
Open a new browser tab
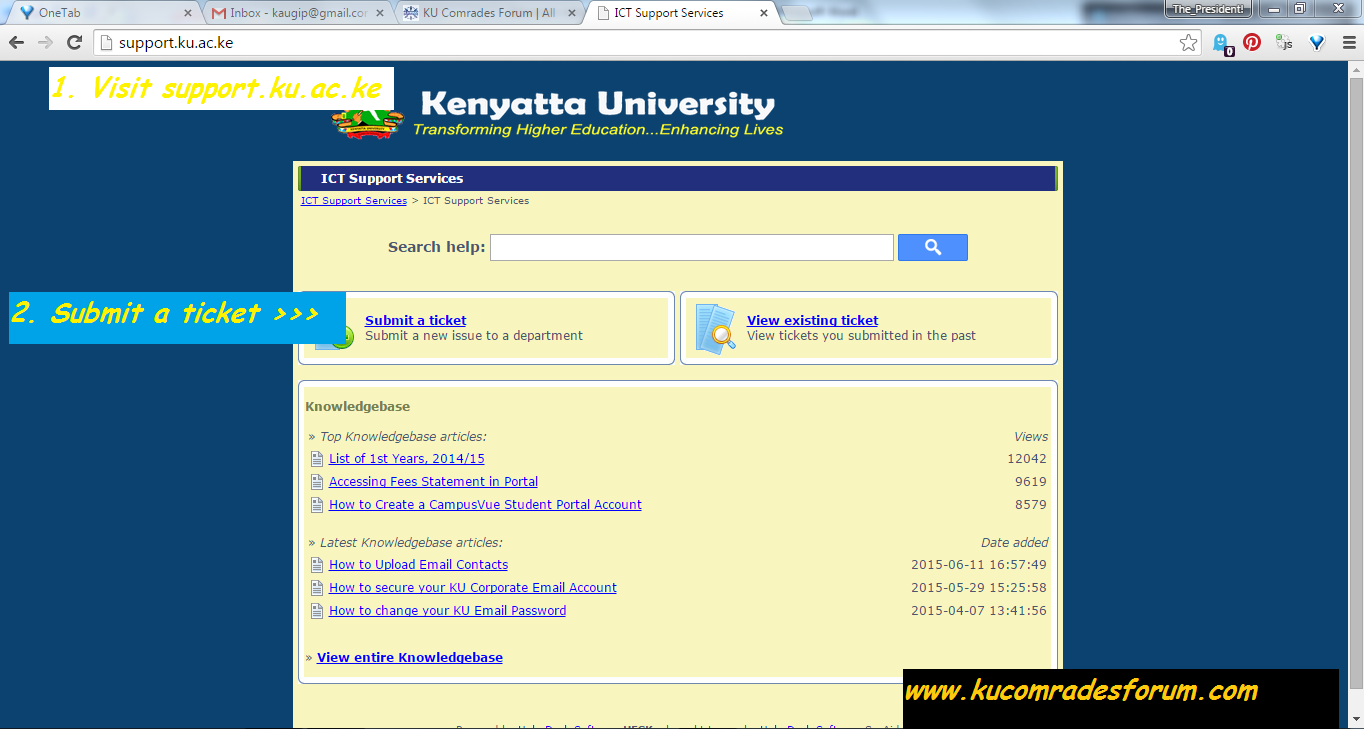(797, 14)
